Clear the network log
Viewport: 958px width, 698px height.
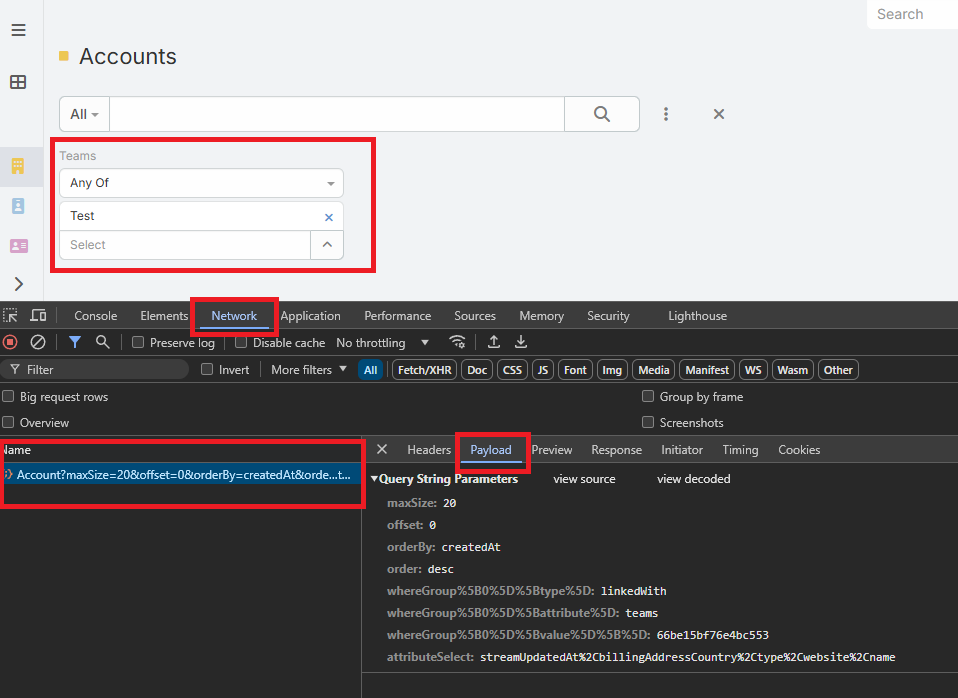point(38,342)
